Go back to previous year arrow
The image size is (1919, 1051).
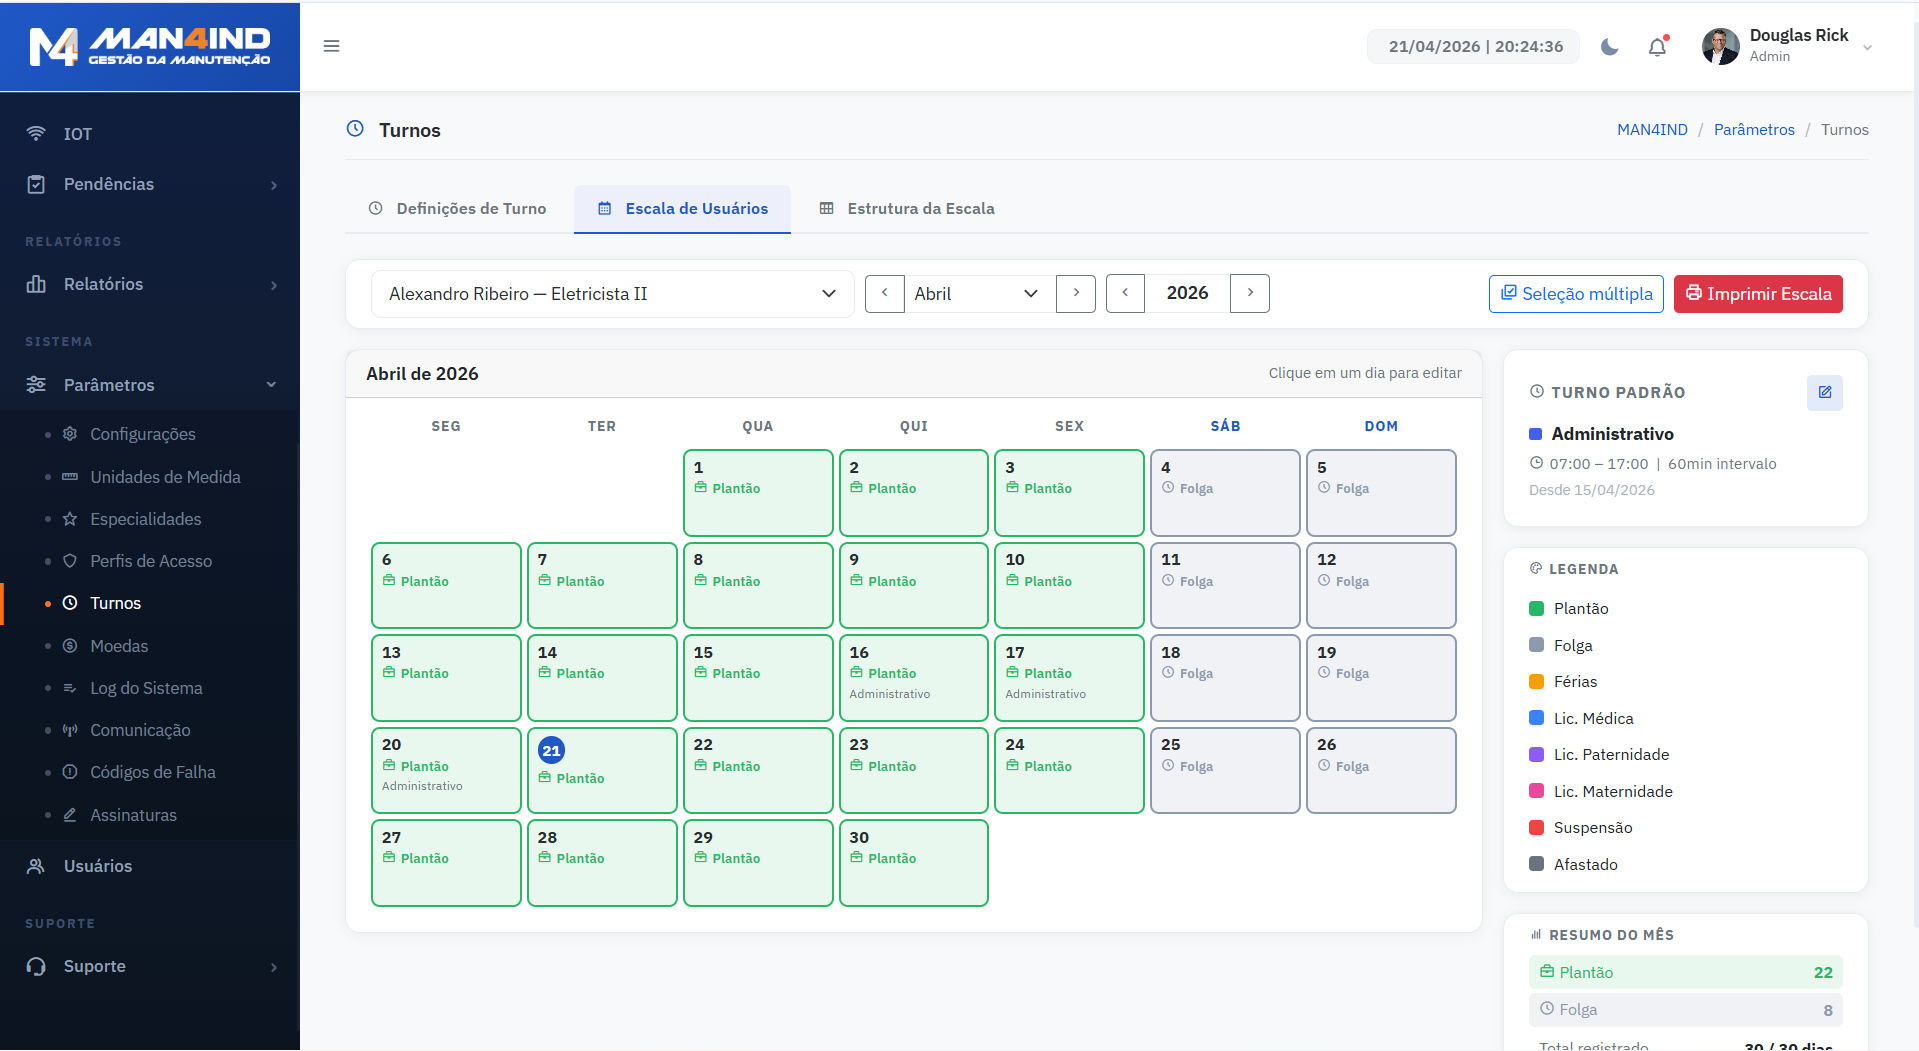(x=1125, y=293)
